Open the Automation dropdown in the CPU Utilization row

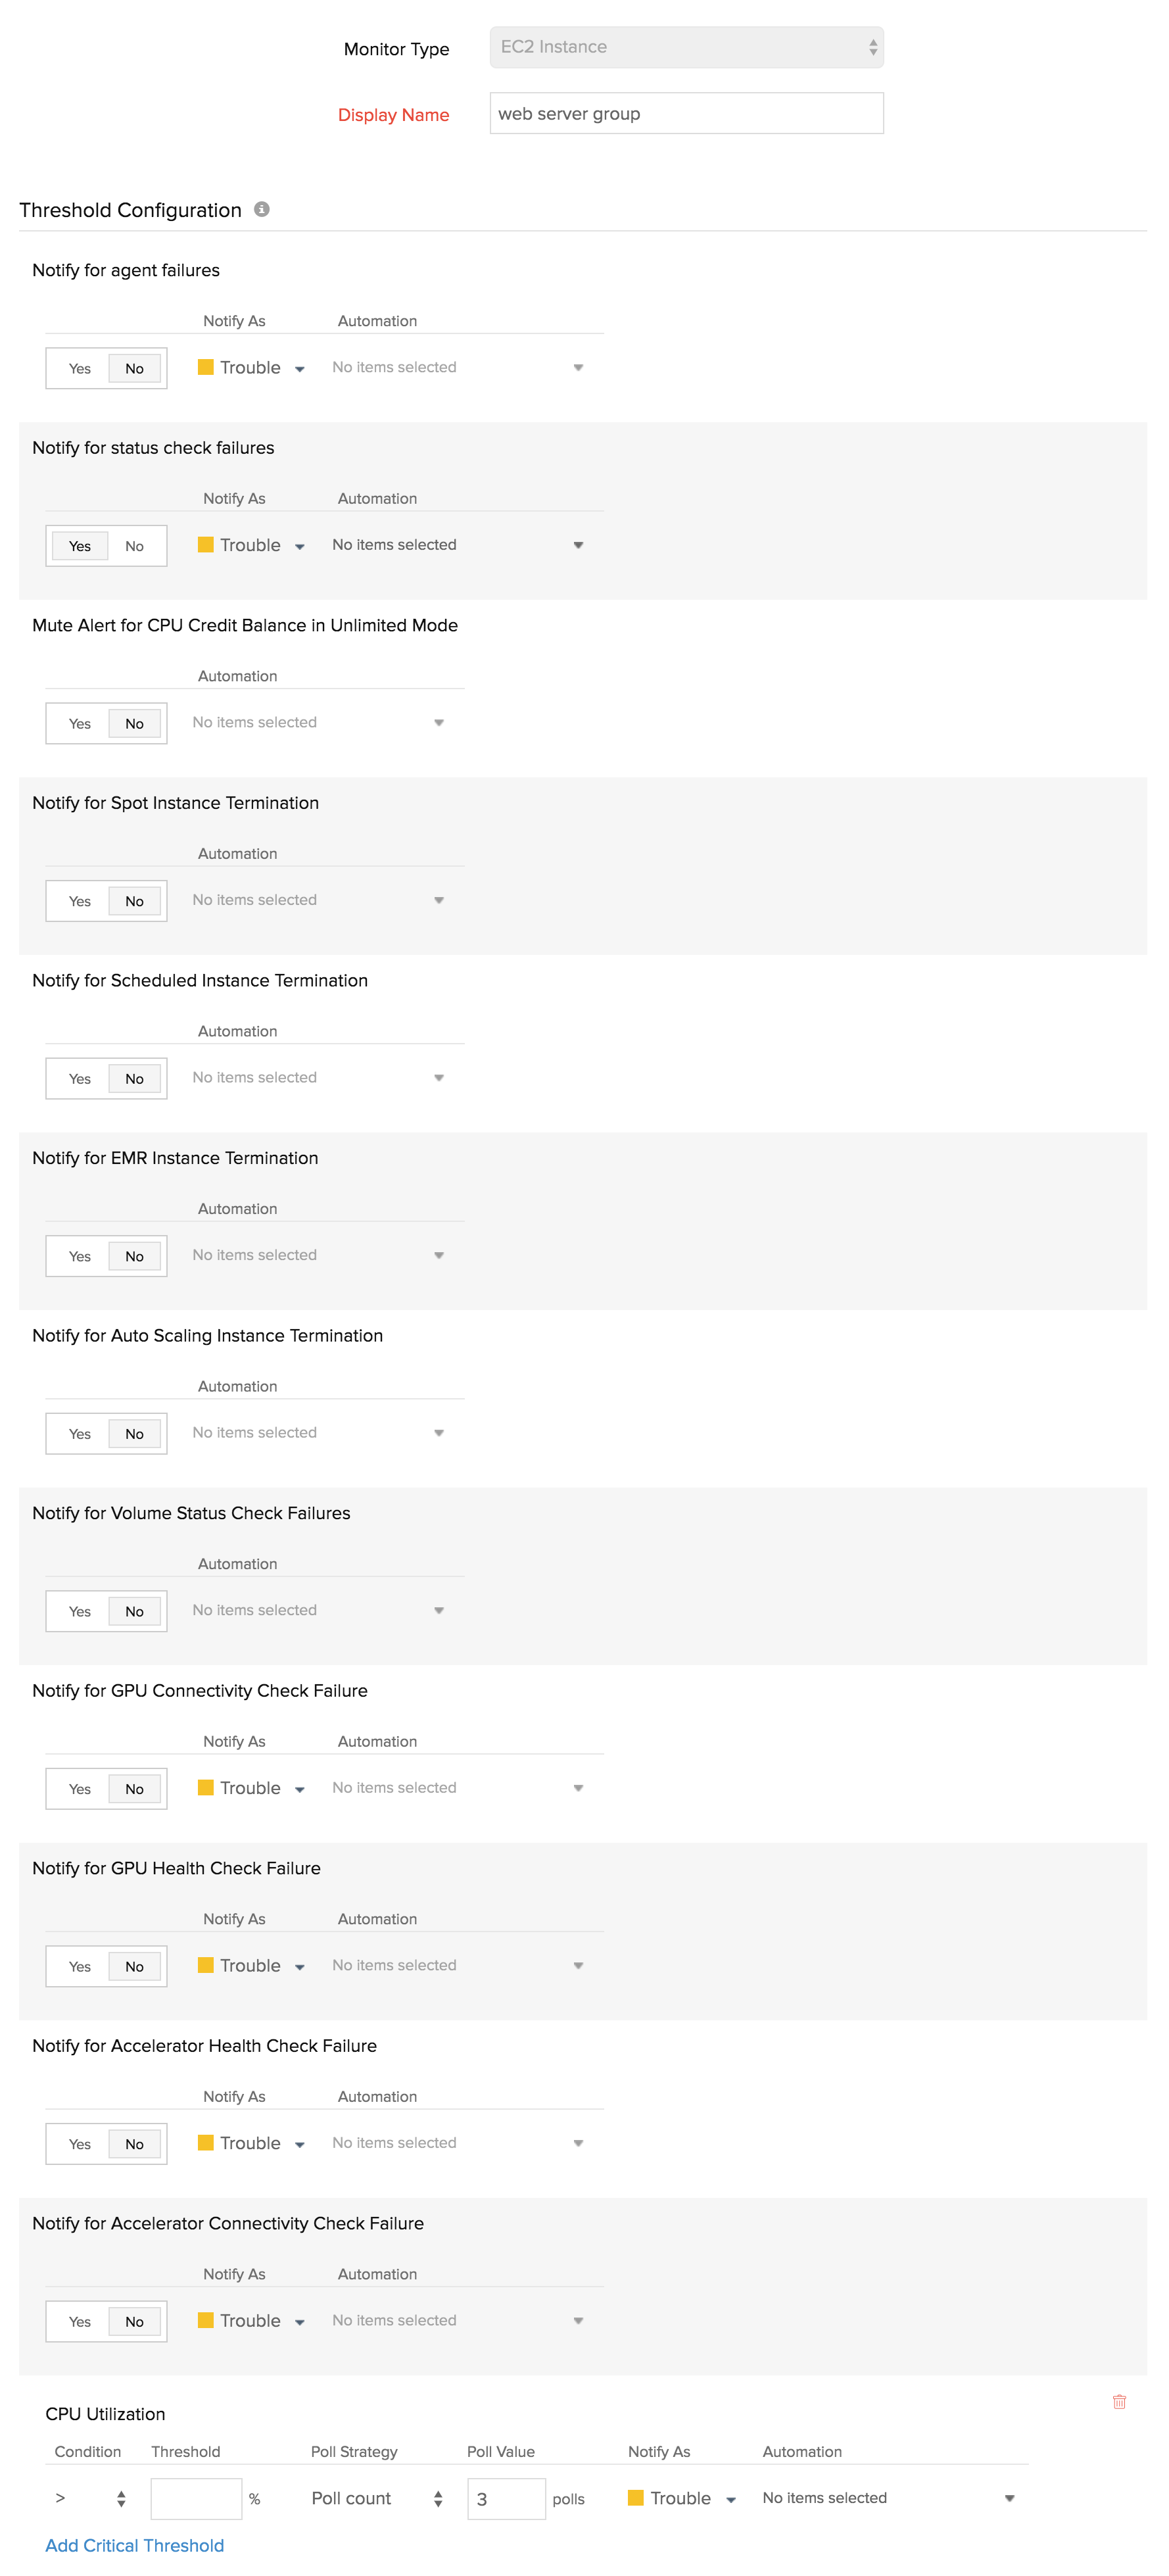tap(1009, 2498)
